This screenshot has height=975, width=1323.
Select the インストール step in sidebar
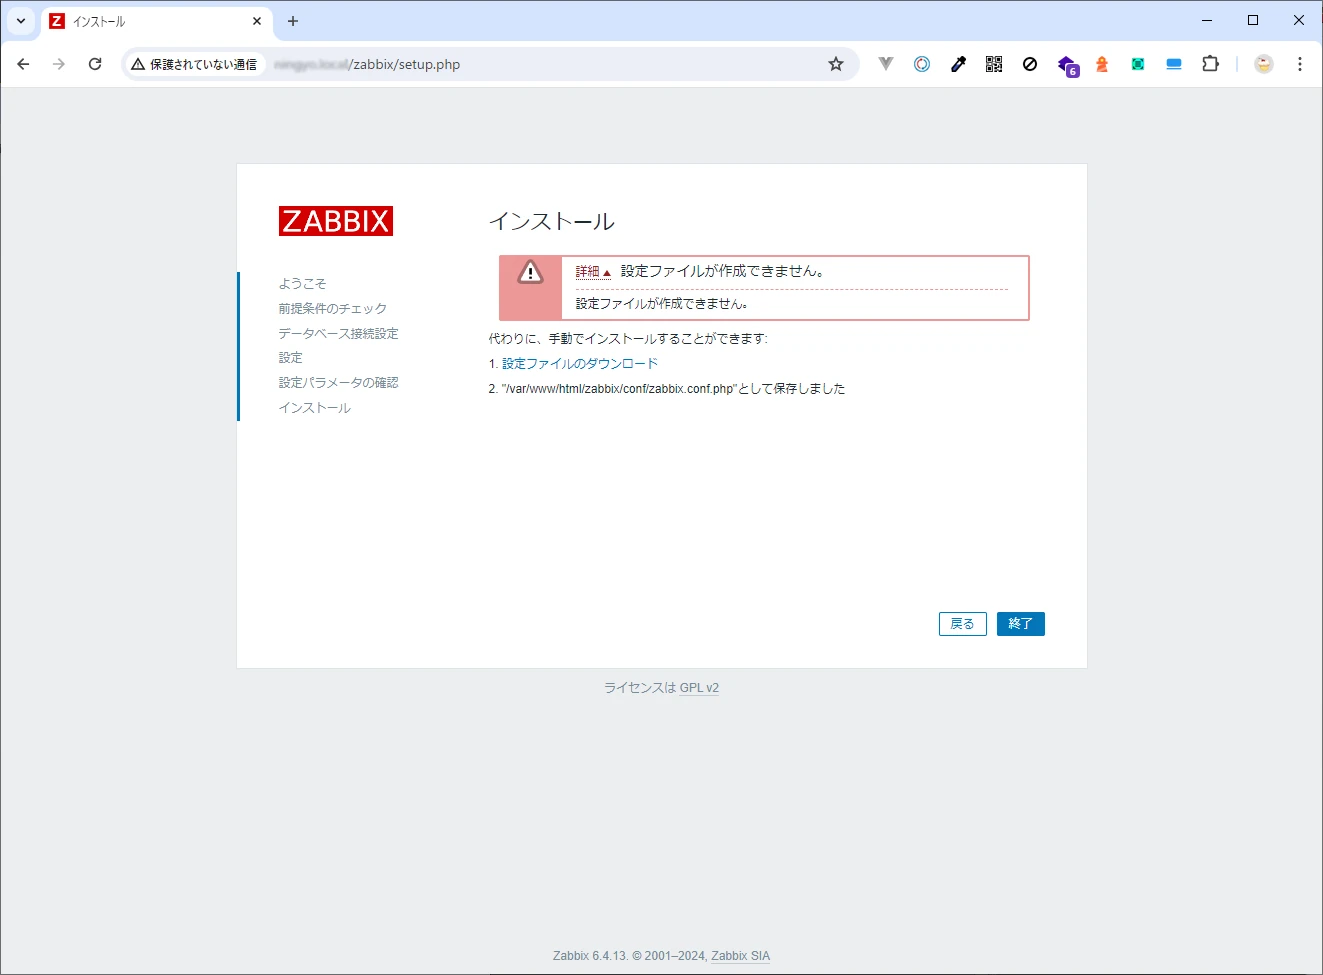pos(314,408)
